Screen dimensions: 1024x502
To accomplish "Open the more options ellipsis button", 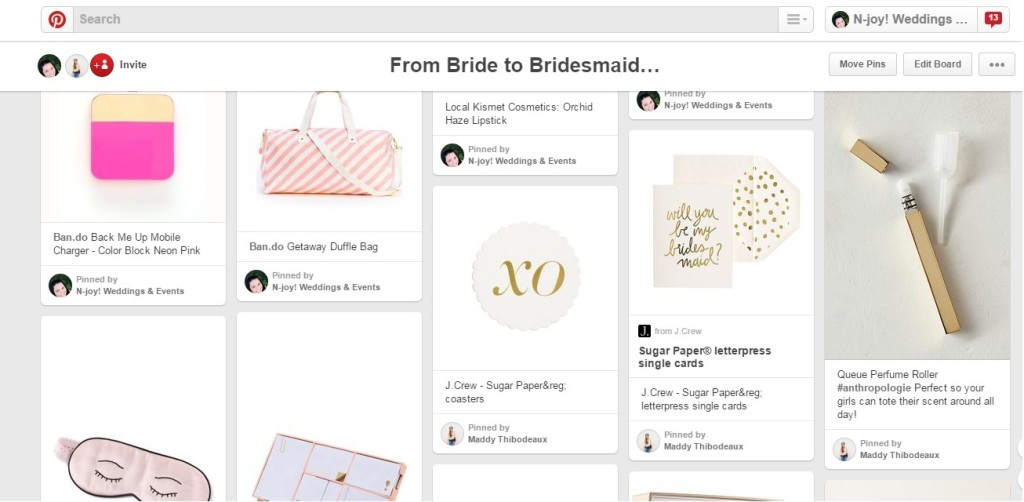I will (997, 65).
